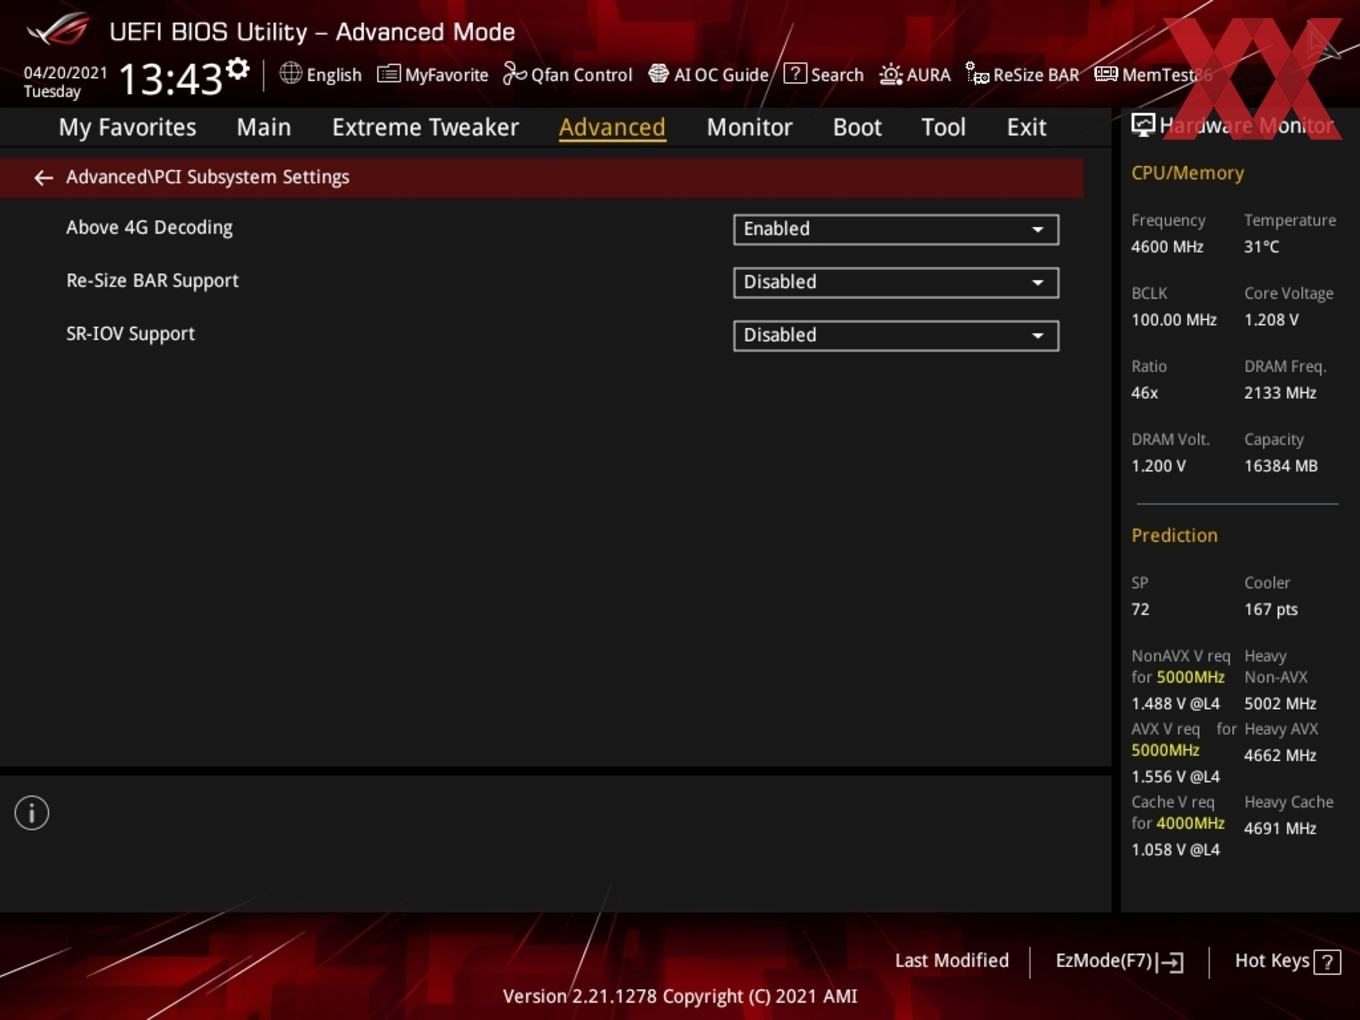Click the Qfan Control label
This screenshot has height=1020, width=1360.
[x=581, y=75]
